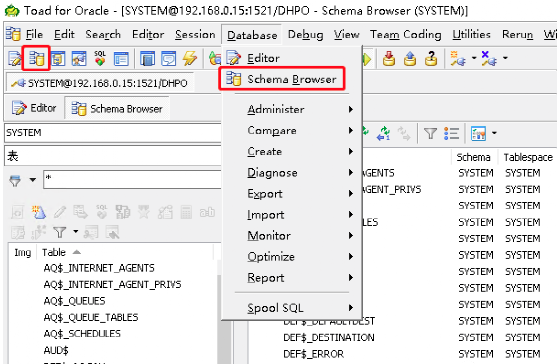Click the dark blue window toolbar icon
The image size is (557, 364).
147,59
